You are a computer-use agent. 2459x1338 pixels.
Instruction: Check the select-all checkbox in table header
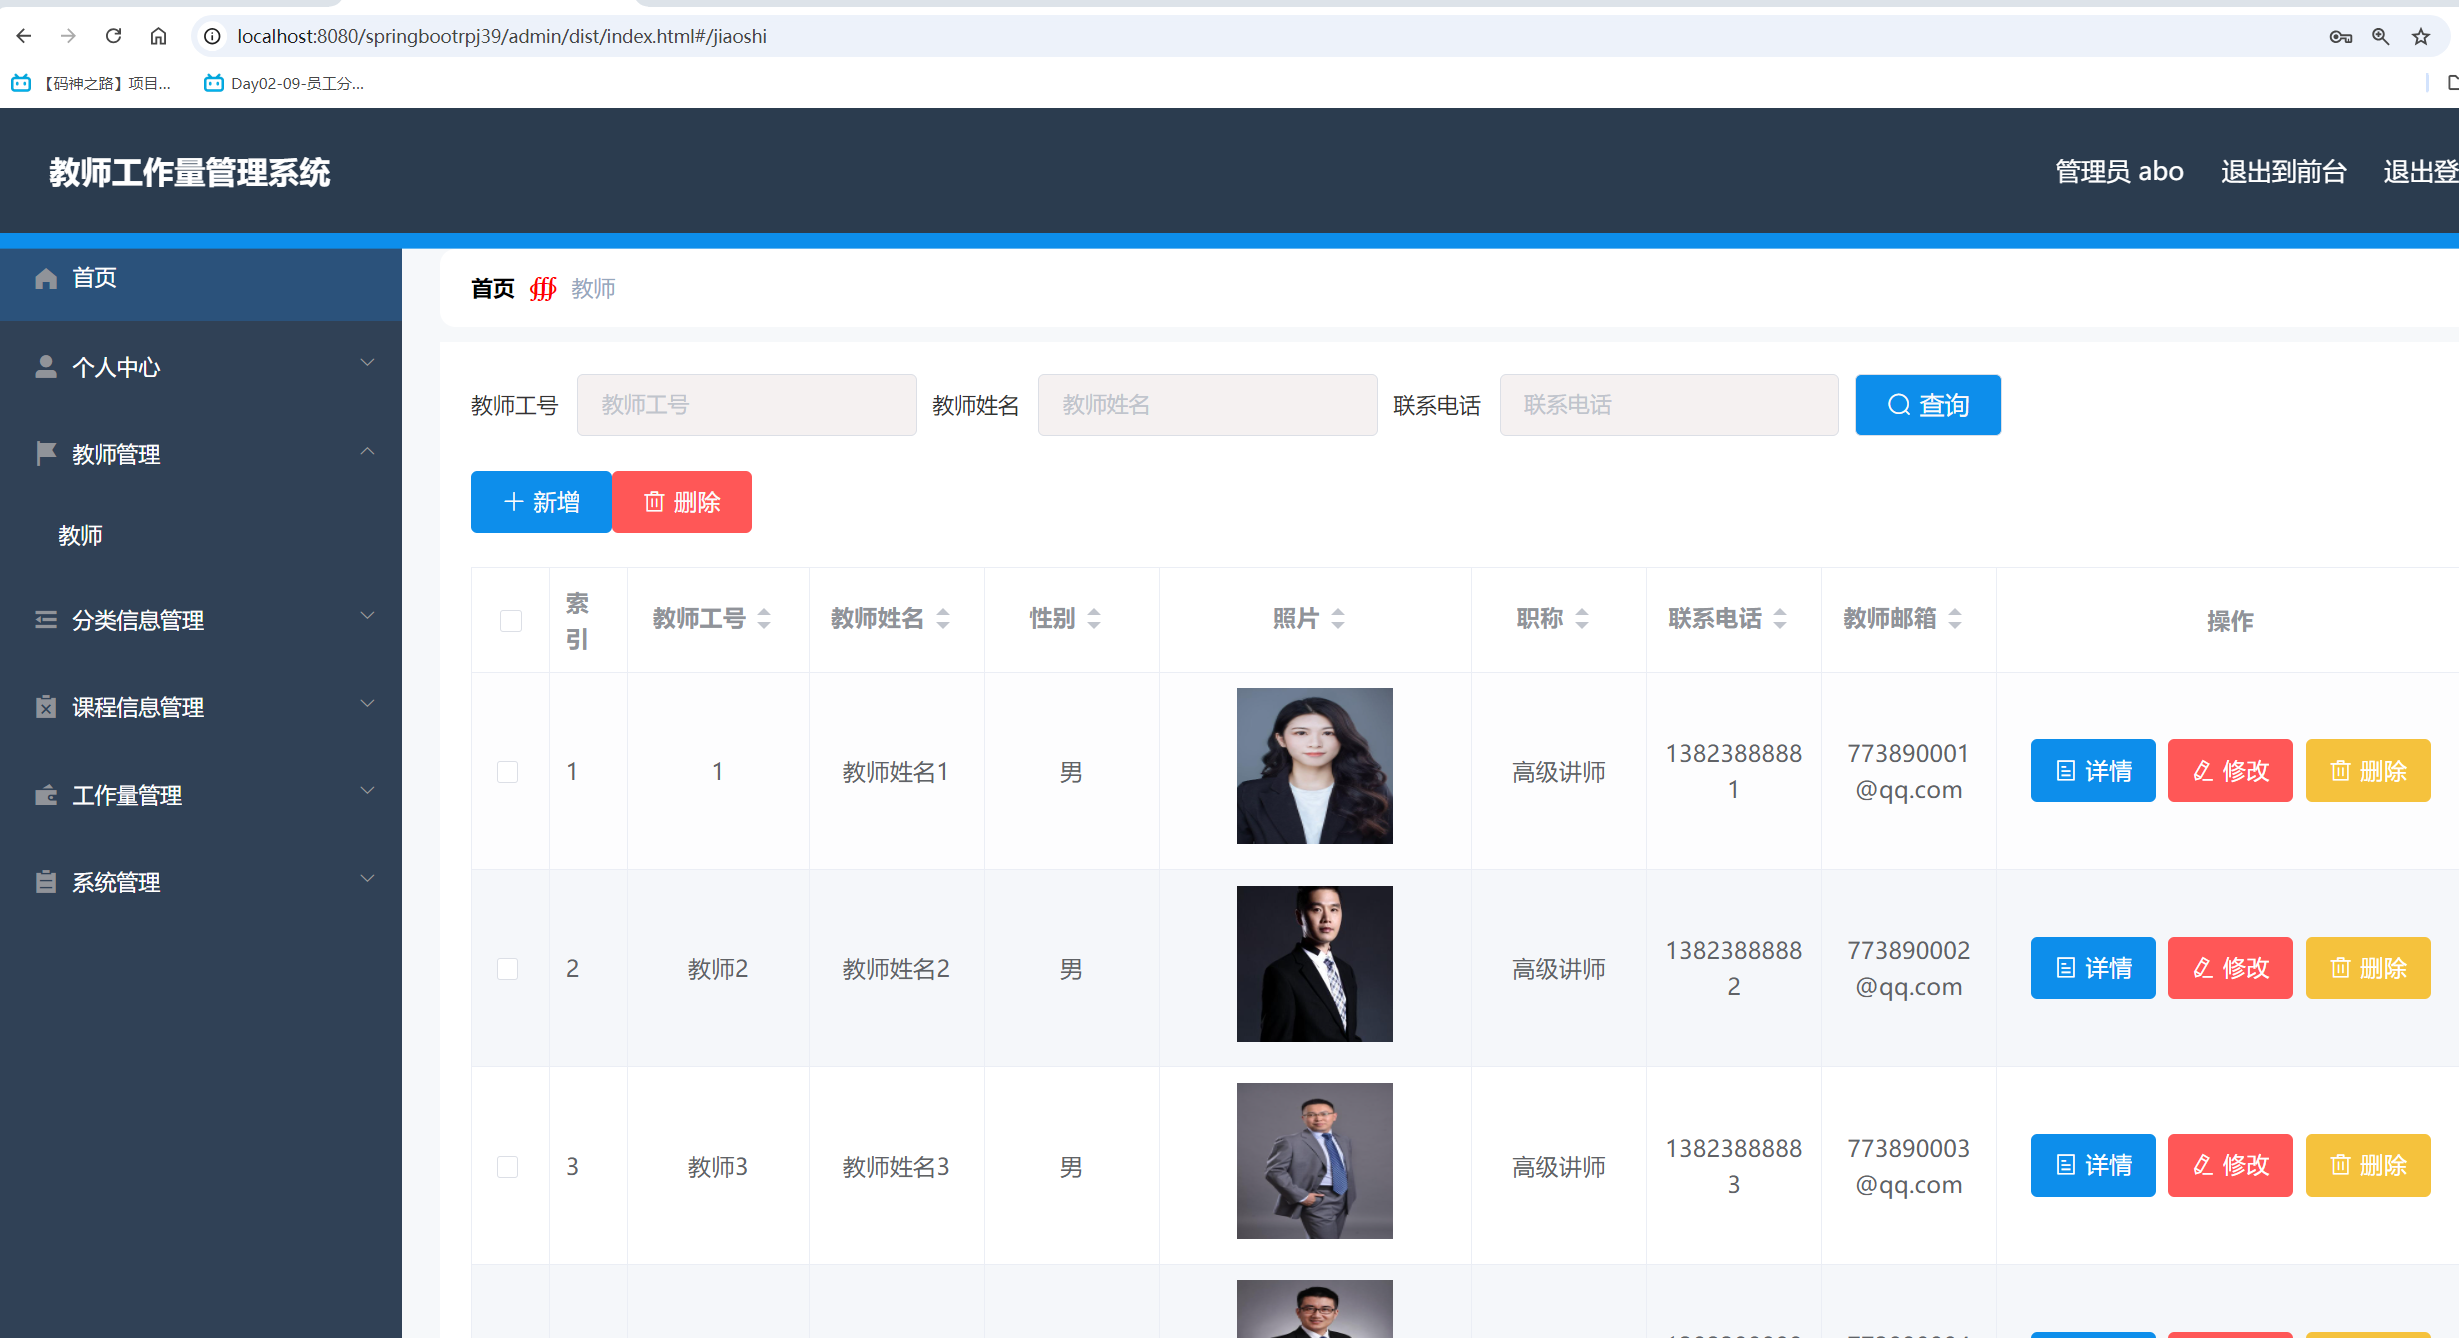pos(511,620)
